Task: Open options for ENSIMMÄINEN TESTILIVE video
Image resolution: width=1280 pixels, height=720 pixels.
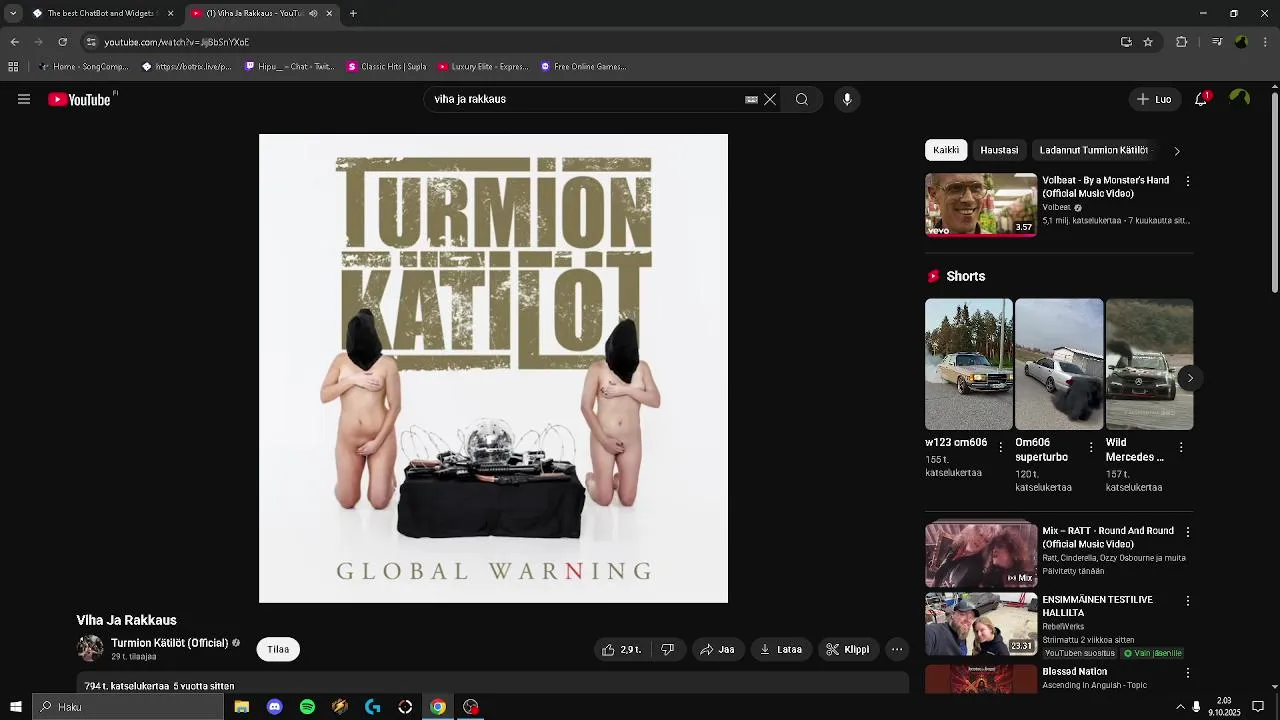Action: pyautogui.click(x=1187, y=600)
